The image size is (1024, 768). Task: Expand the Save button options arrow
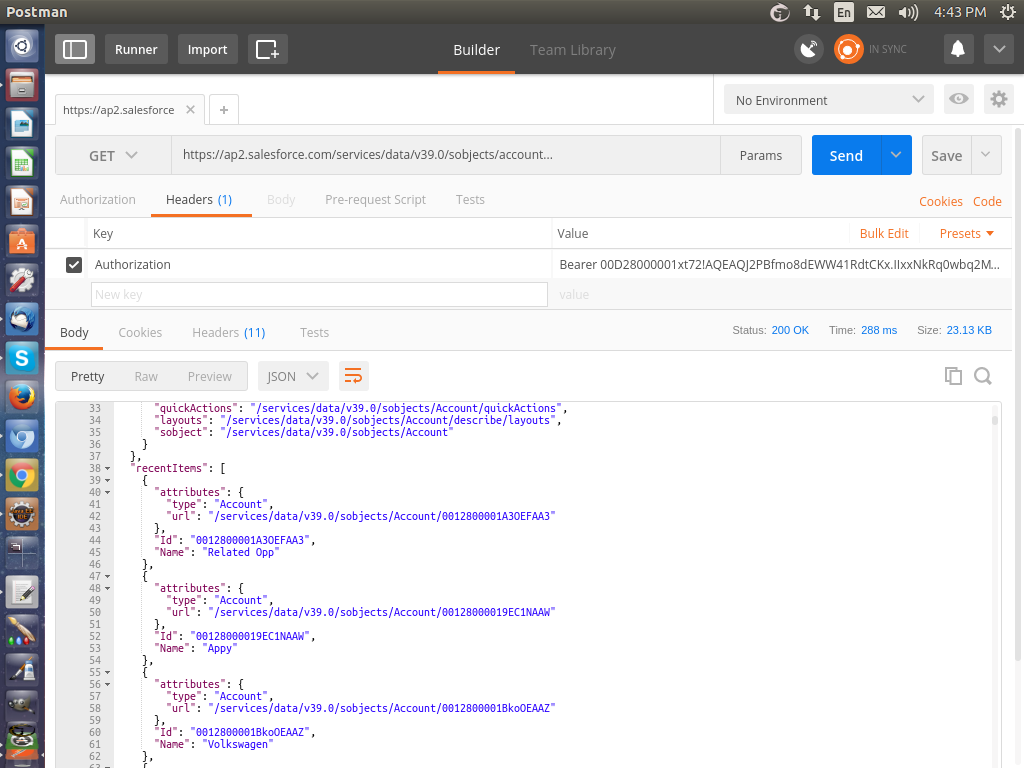[x=986, y=155]
